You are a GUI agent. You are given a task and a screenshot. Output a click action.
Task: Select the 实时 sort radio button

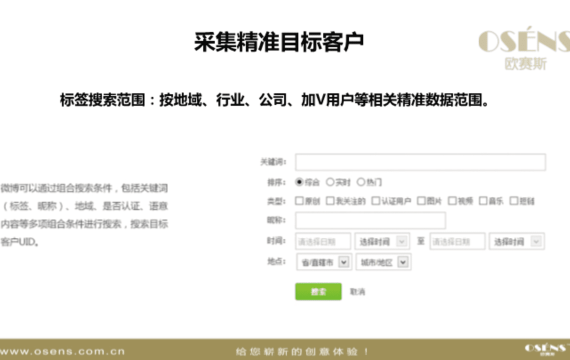point(330,182)
